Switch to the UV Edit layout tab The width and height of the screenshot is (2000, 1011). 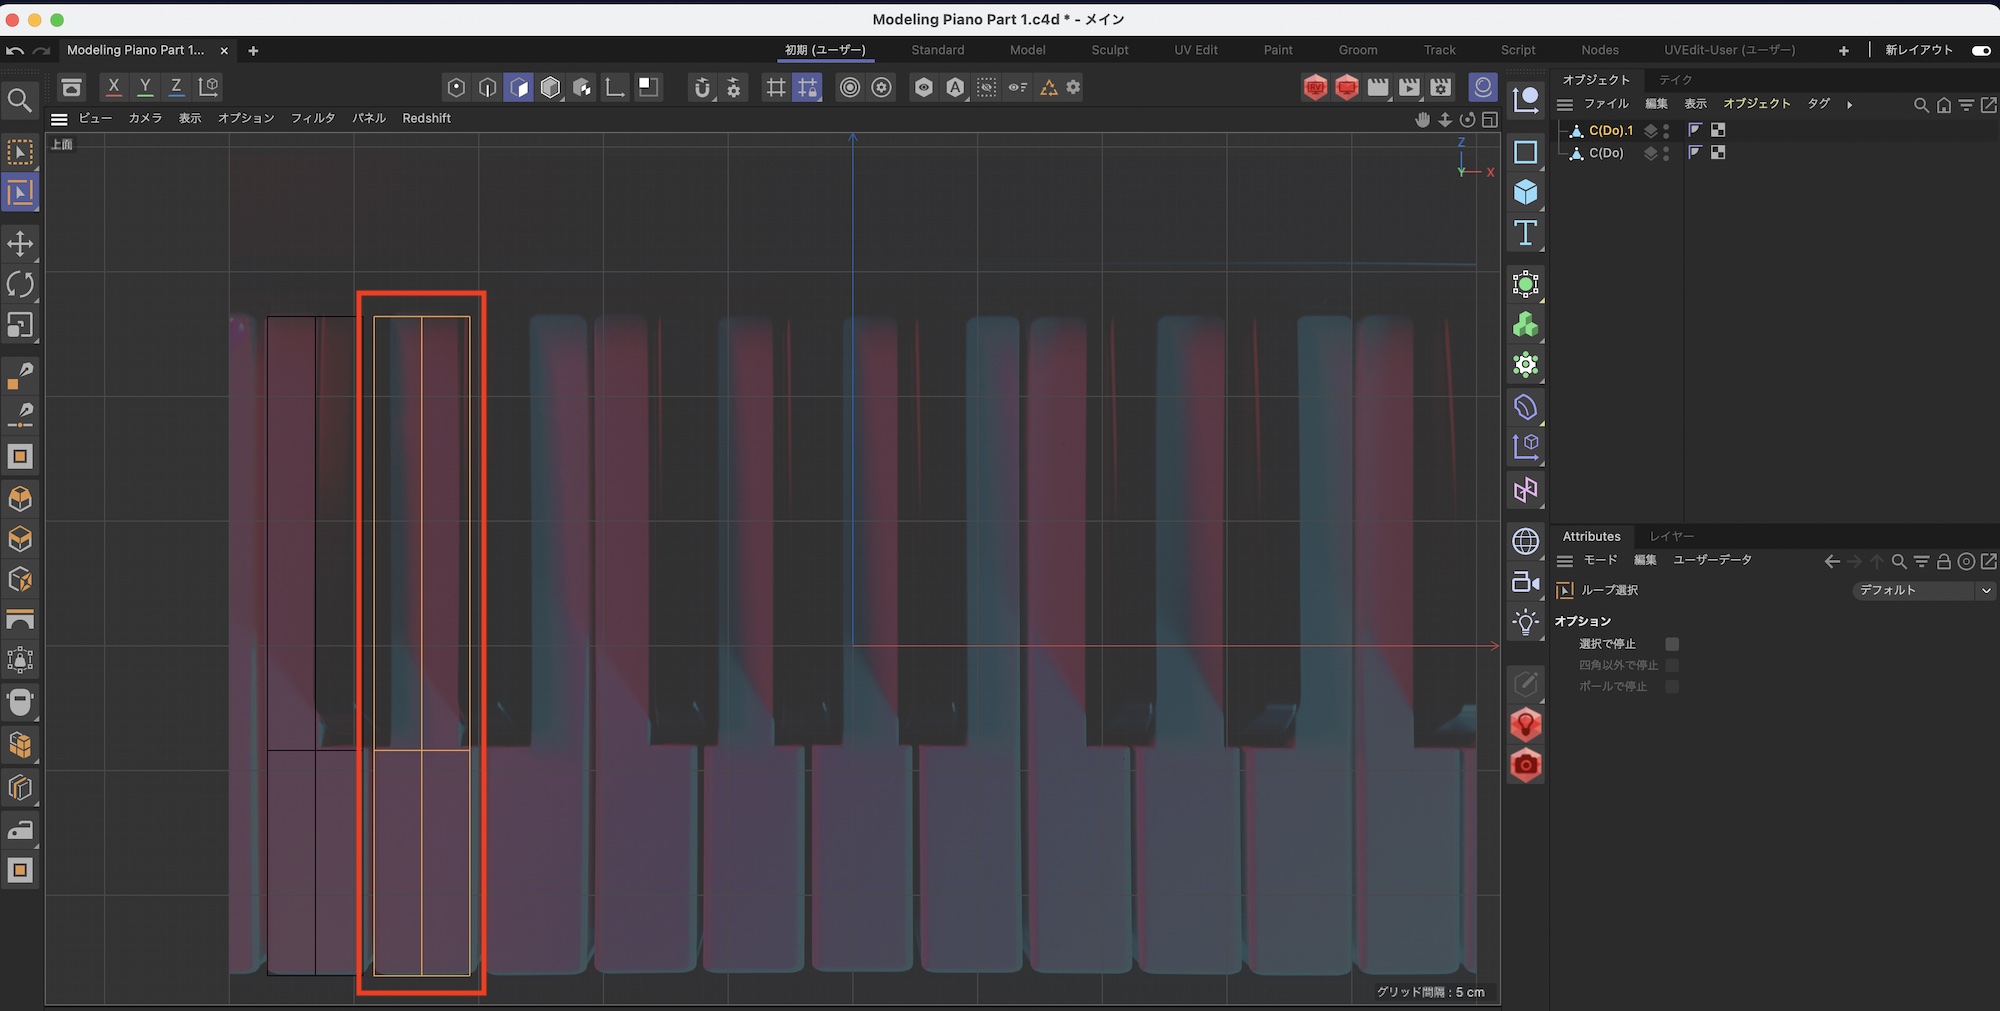click(1195, 50)
